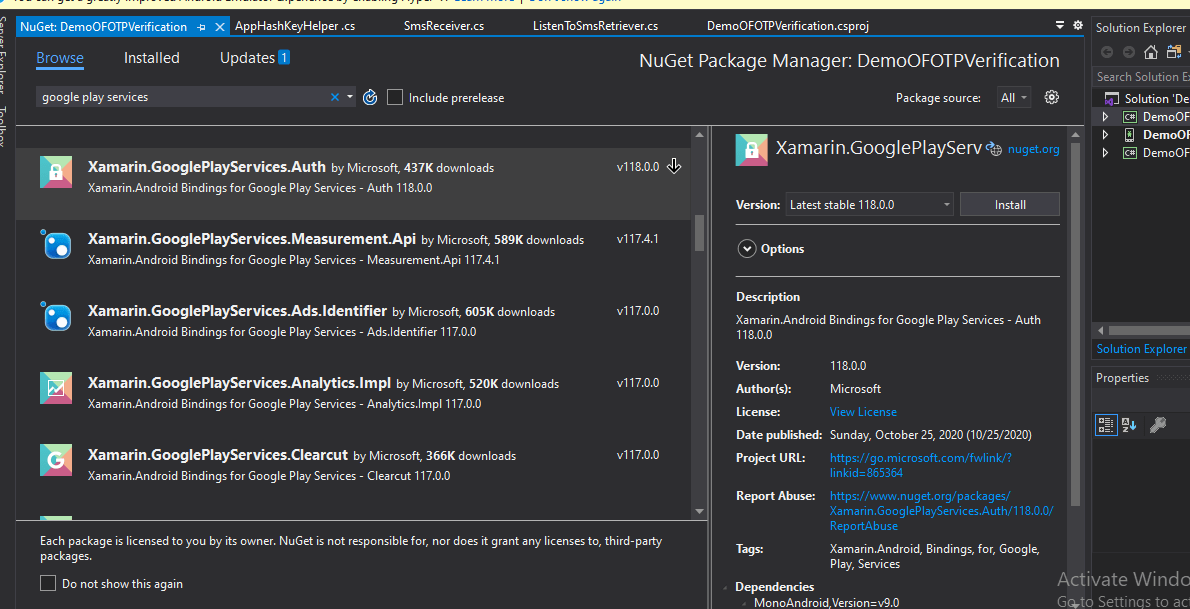The image size is (1190, 609).
Task: Switch to the Installed tab
Action: point(152,58)
